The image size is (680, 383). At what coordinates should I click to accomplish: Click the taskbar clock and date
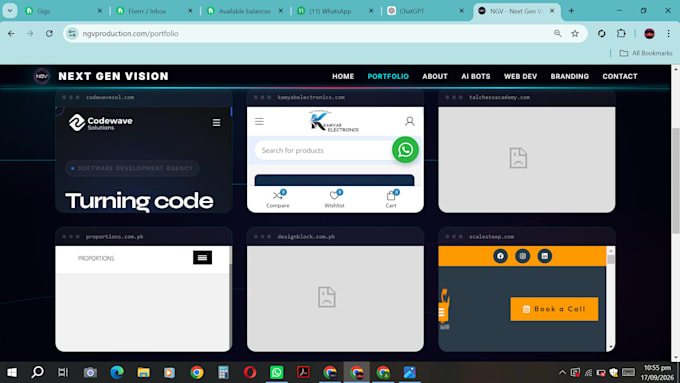tap(657, 373)
